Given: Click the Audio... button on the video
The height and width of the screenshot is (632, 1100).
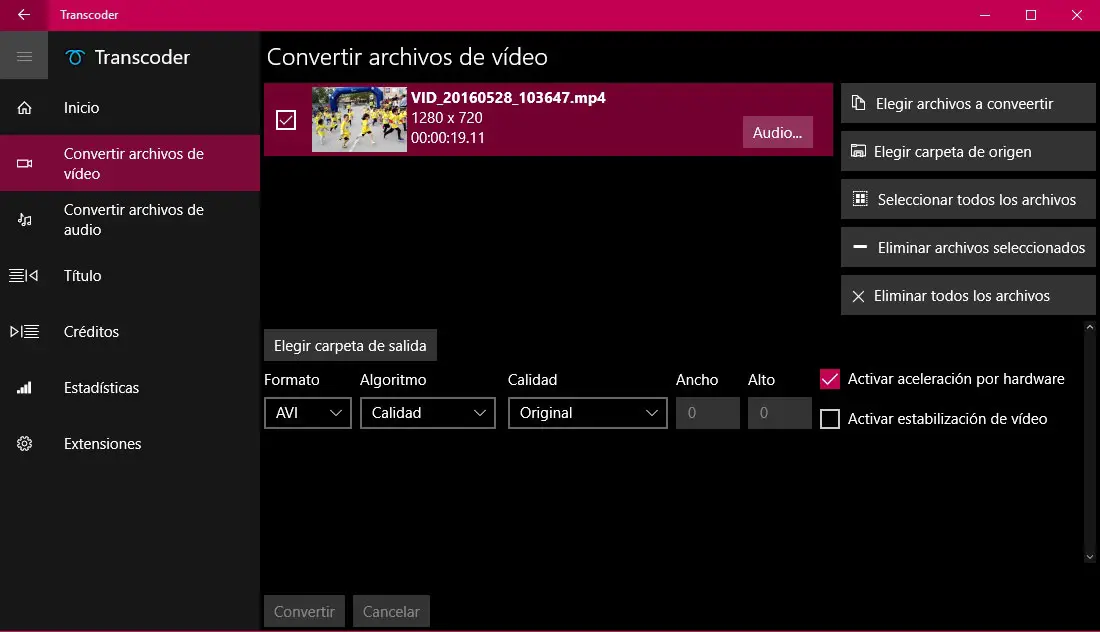Looking at the screenshot, I should (x=777, y=132).
